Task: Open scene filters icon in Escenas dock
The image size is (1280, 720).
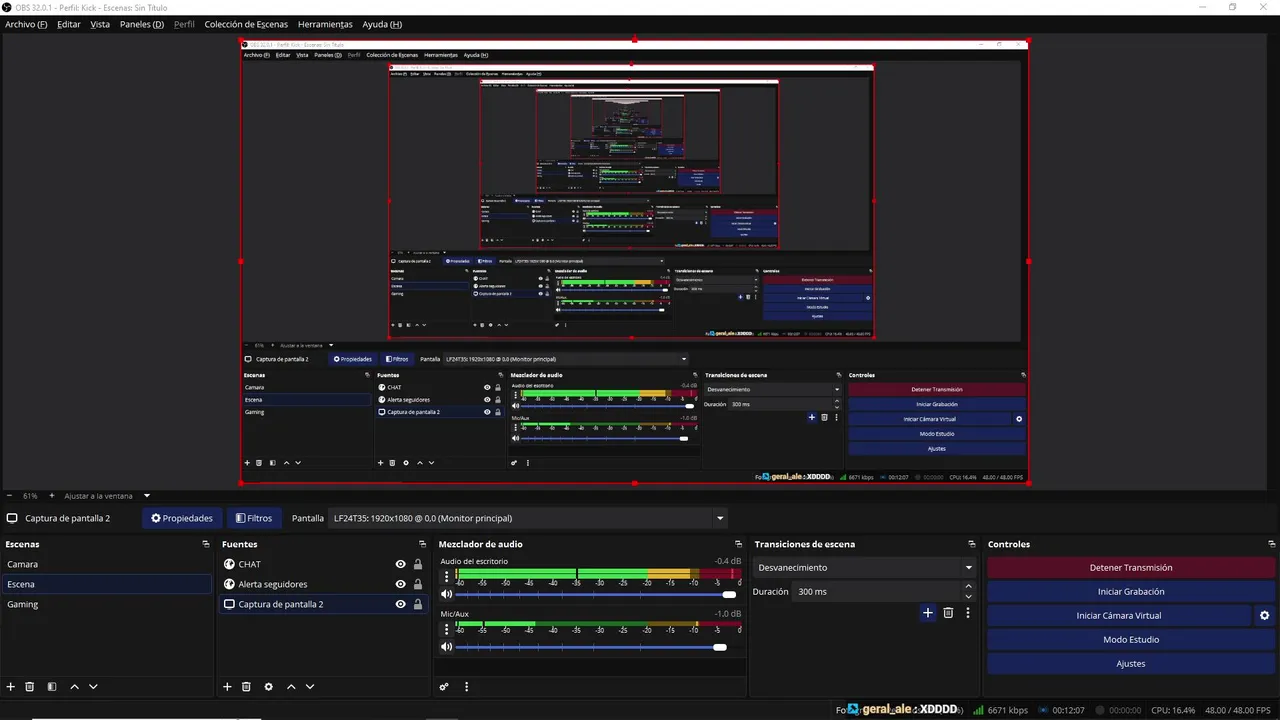Action: point(52,687)
